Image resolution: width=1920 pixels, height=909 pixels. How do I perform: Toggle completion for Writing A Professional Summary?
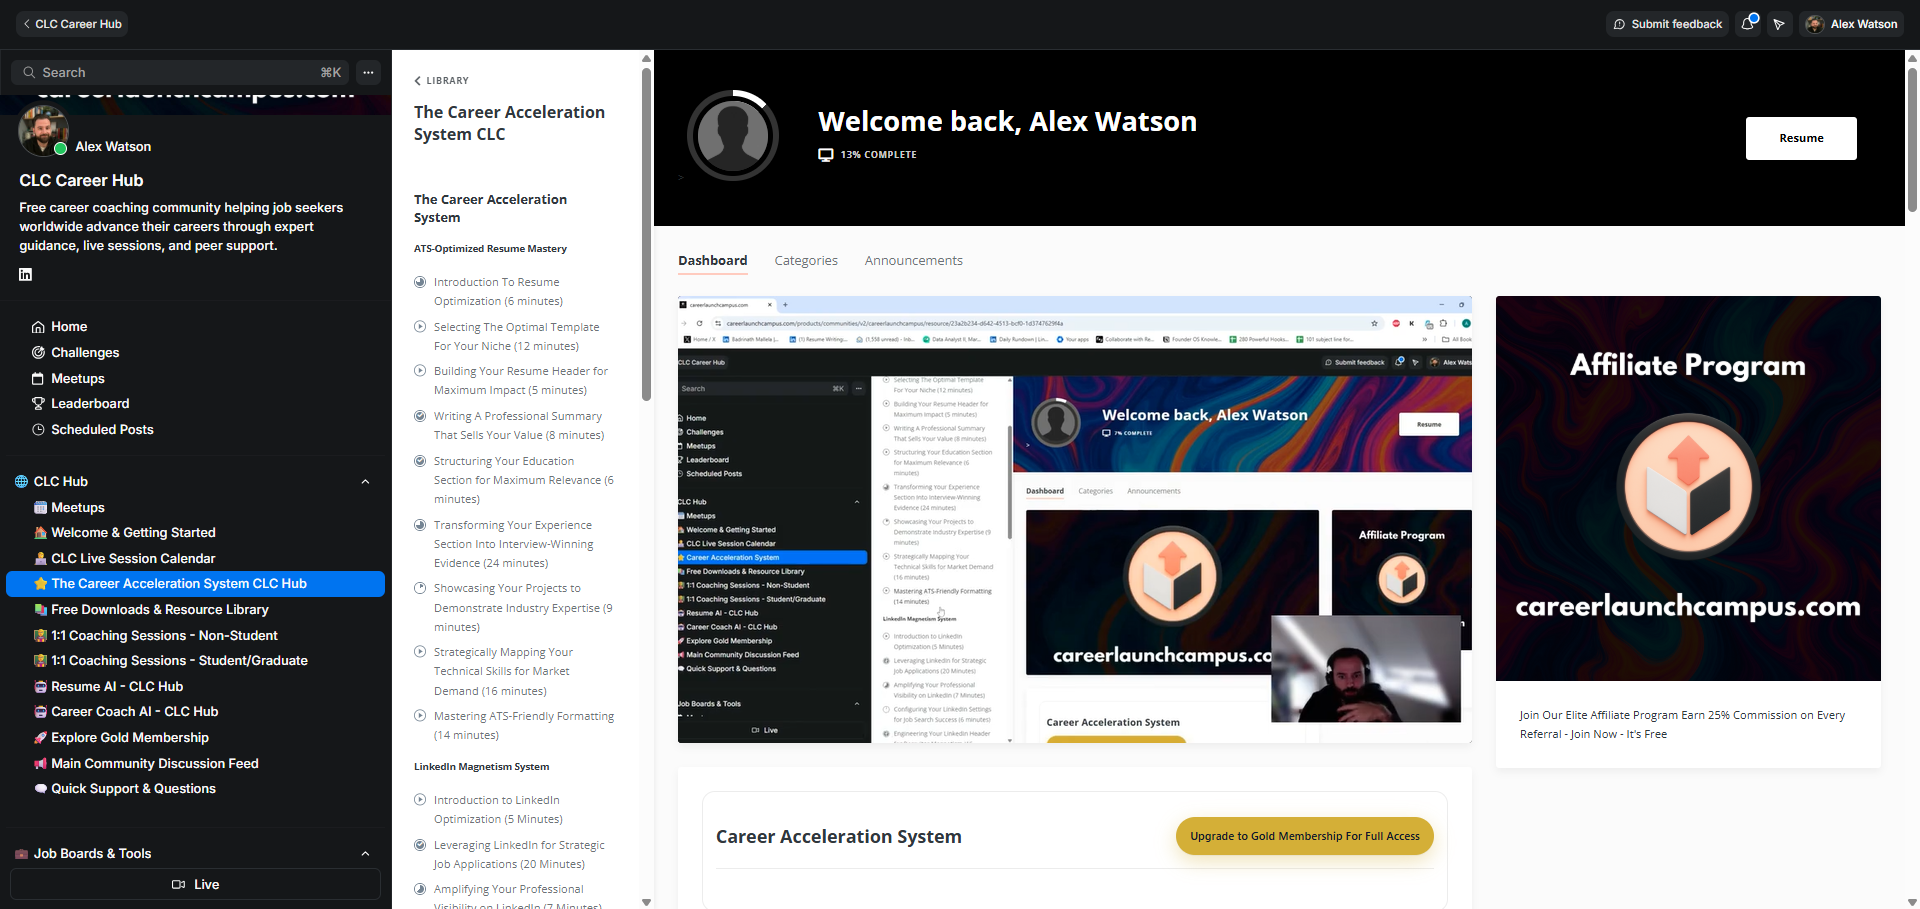click(420, 416)
